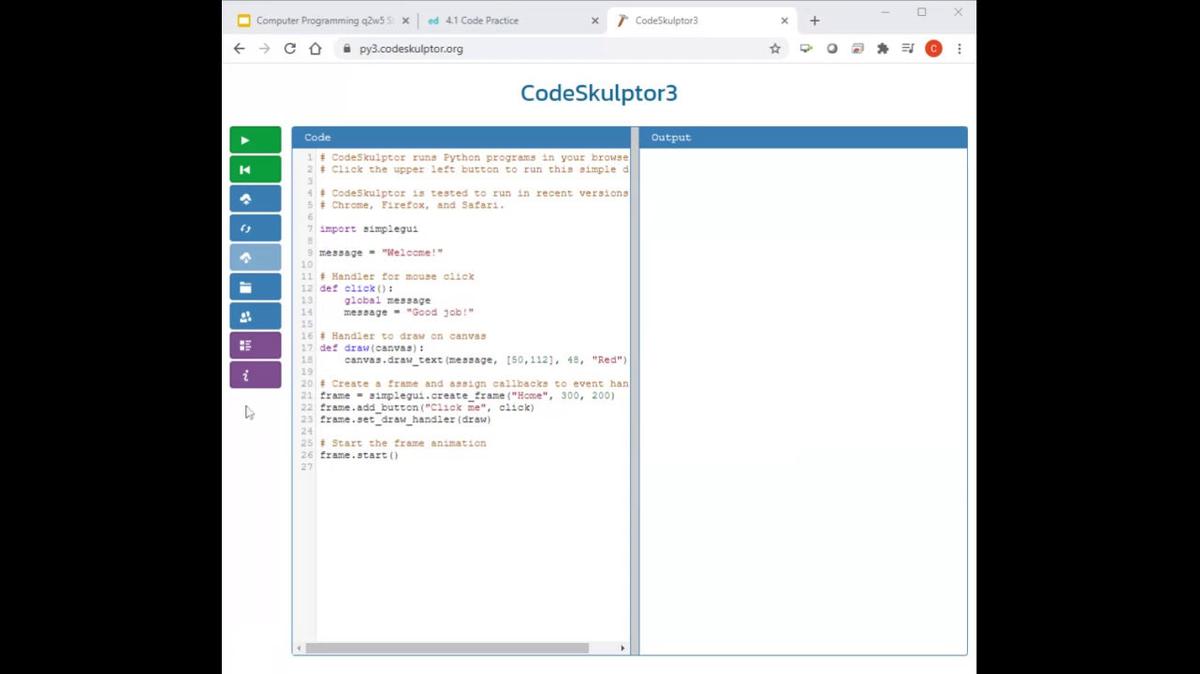The image size is (1200, 674).
Task: Open the Extensions puzzle piece menu
Action: 882,48
